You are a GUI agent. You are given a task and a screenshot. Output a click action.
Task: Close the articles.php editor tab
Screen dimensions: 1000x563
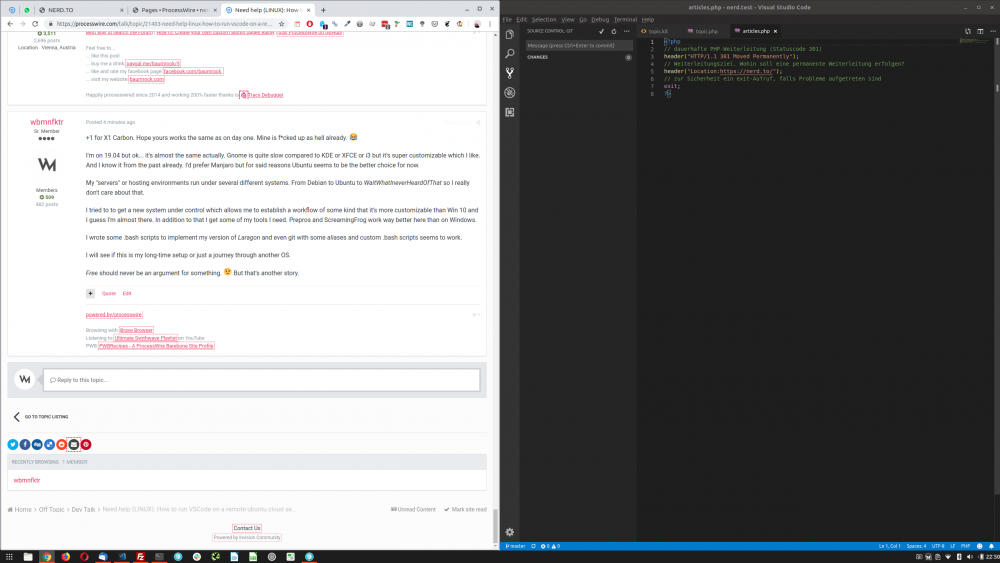click(776, 31)
